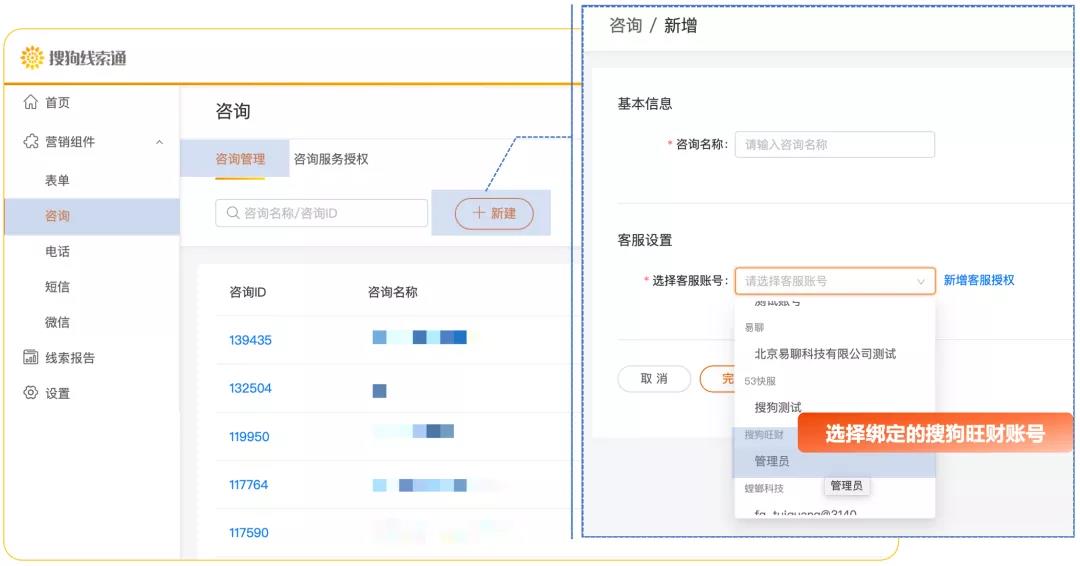Open 首页 in the sidebar

pos(57,103)
